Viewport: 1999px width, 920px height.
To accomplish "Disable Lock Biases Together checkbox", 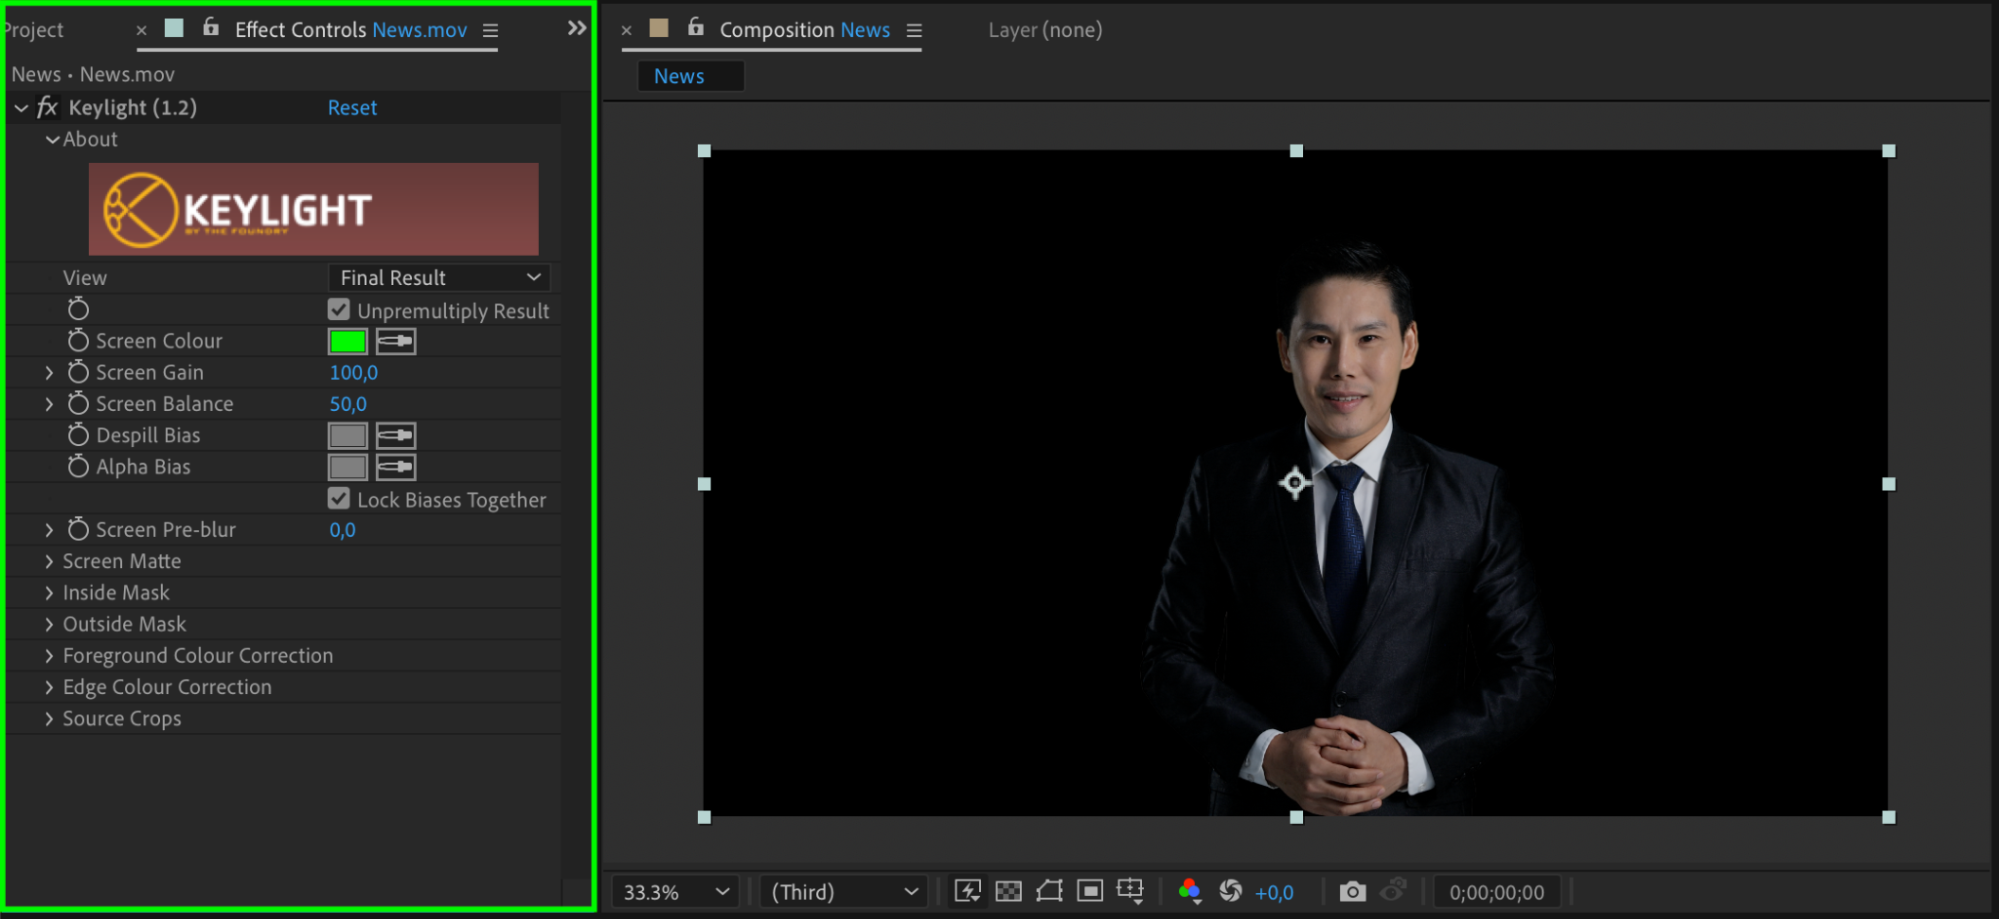I will point(339,499).
